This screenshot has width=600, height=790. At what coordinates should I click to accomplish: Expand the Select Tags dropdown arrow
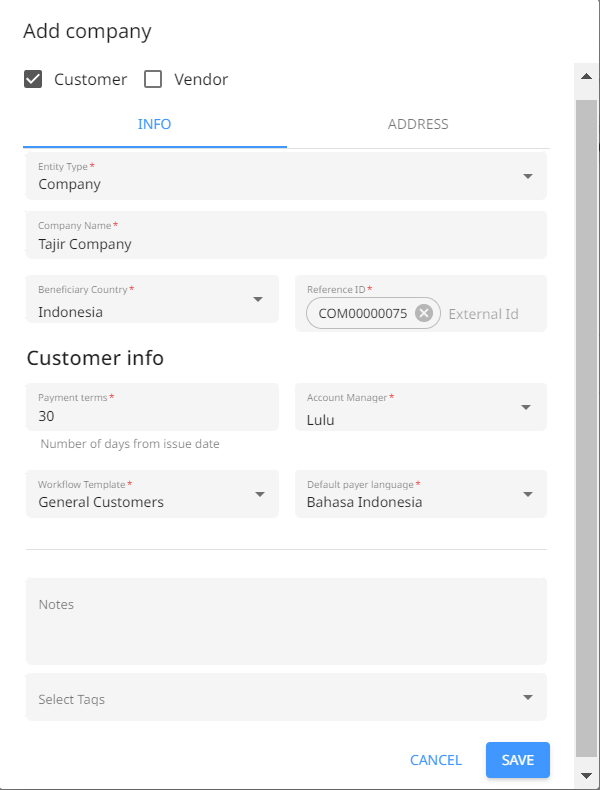(x=527, y=697)
